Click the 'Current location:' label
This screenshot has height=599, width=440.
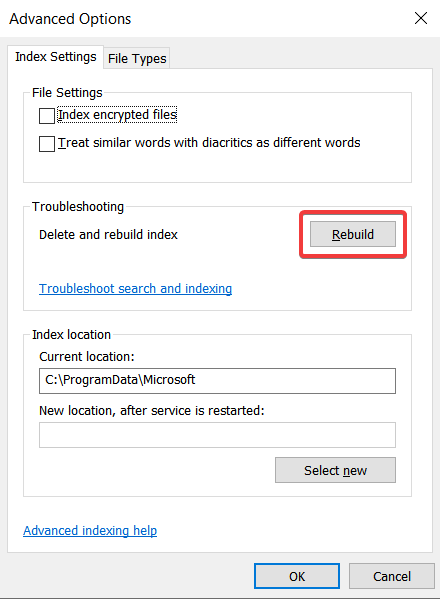click(87, 357)
